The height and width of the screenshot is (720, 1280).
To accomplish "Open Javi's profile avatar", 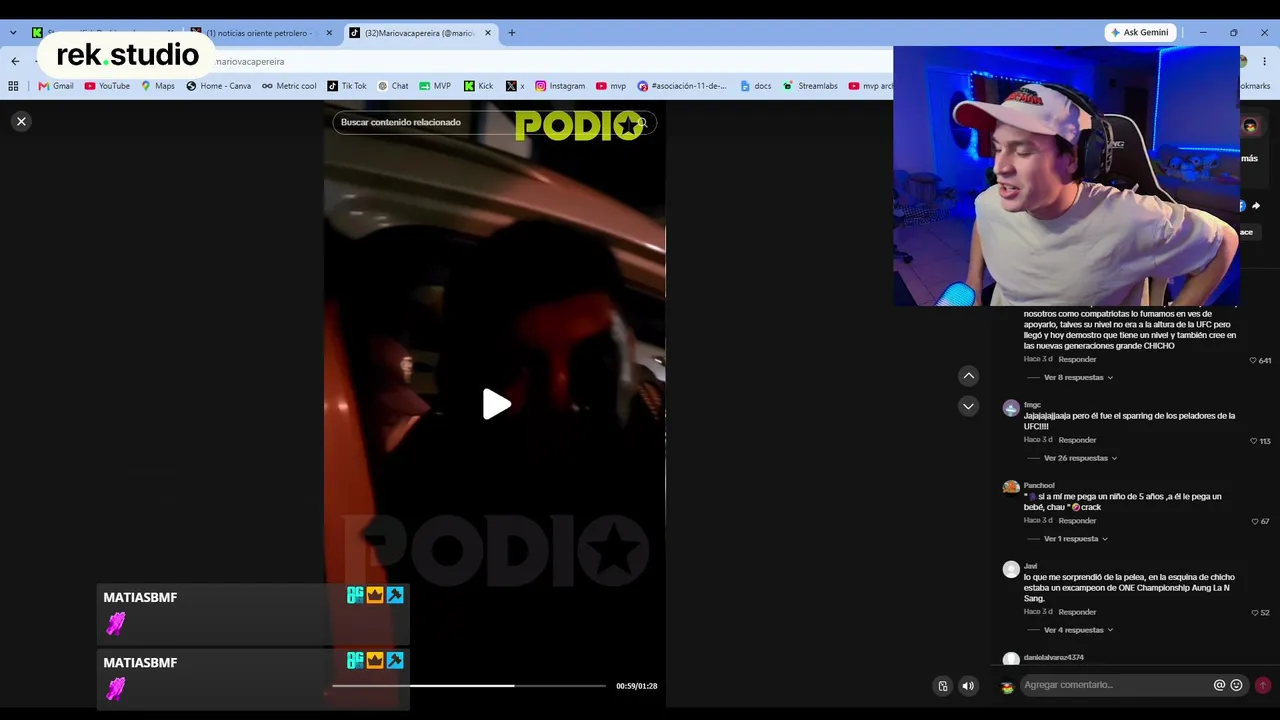I will (x=1011, y=569).
